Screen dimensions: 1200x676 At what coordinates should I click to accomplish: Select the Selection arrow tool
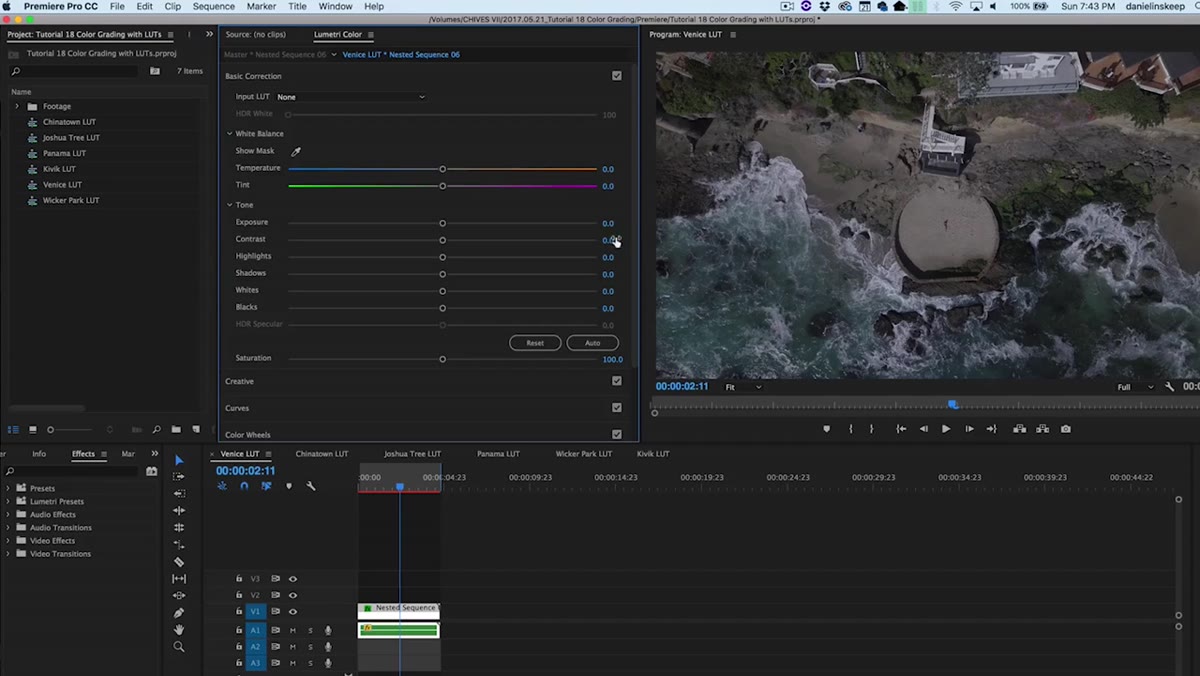[179, 460]
